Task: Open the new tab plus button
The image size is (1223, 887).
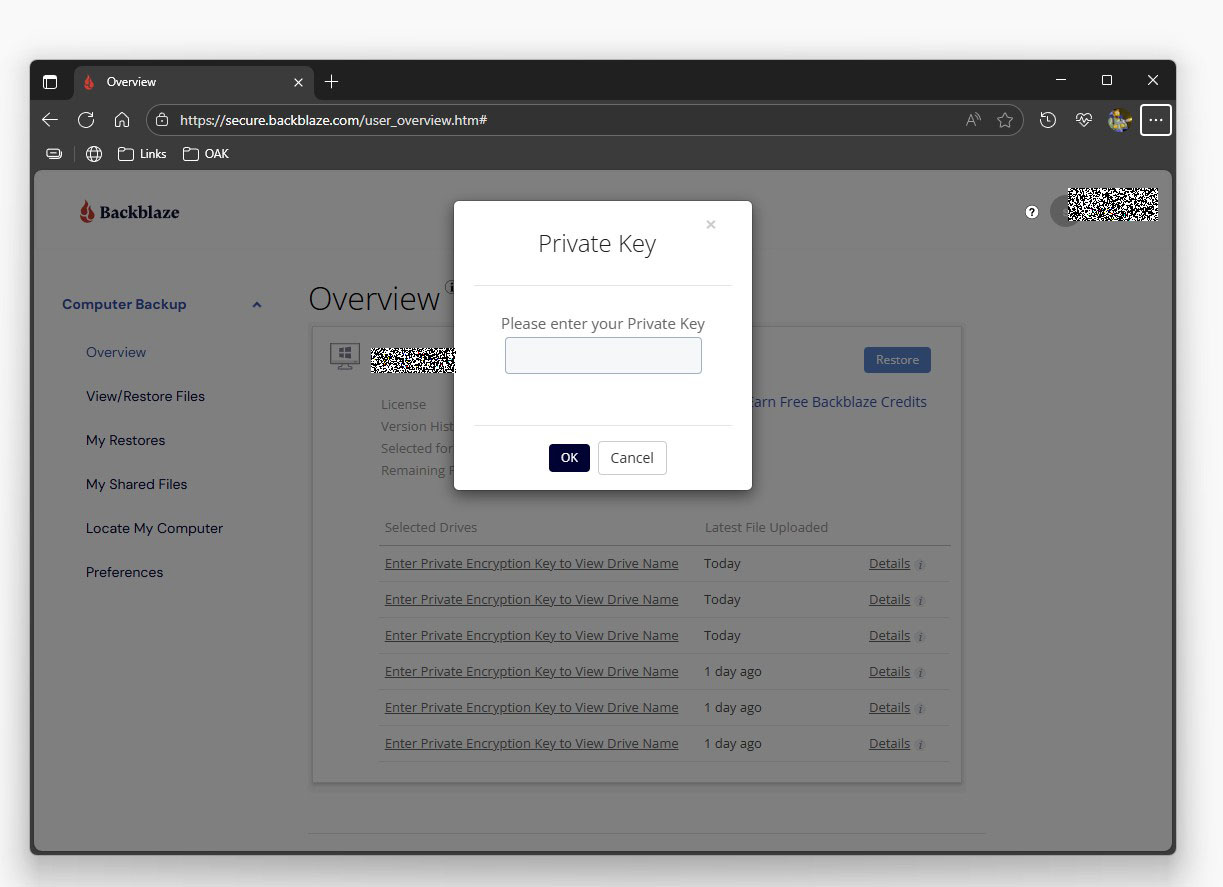Action: tap(332, 82)
